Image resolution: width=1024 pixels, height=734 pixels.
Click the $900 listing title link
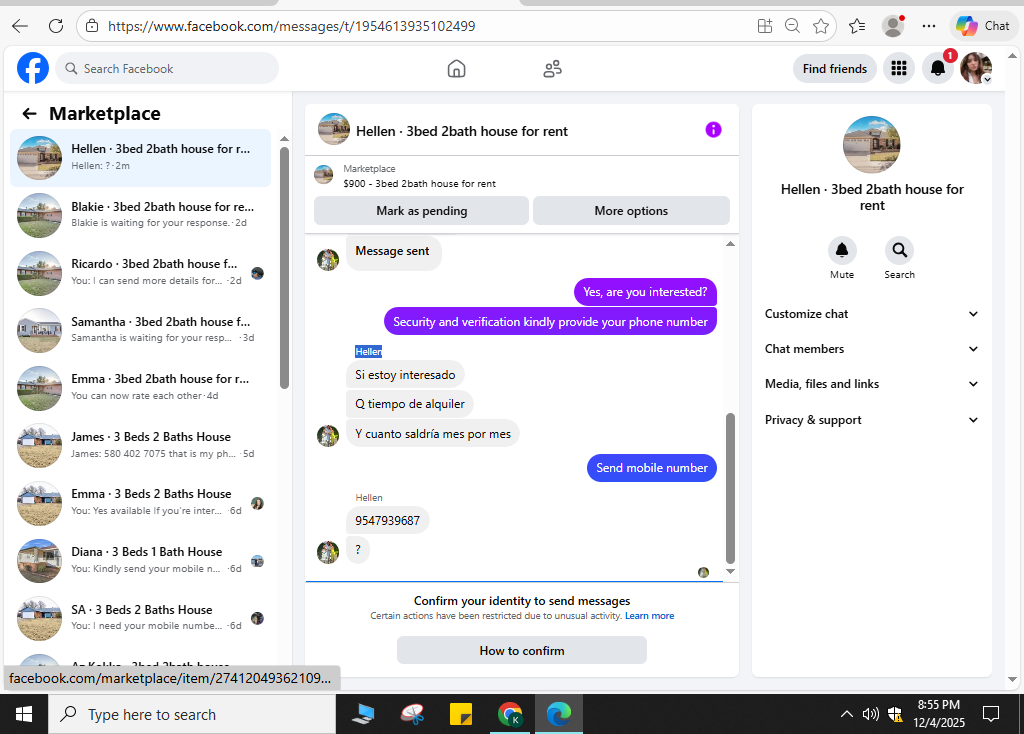pyautogui.click(x=419, y=184)
